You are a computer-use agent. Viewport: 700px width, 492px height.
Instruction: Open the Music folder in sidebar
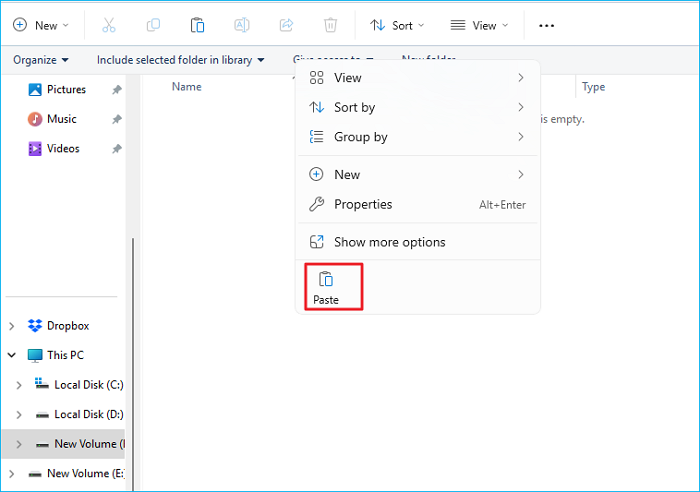[61, 119]
